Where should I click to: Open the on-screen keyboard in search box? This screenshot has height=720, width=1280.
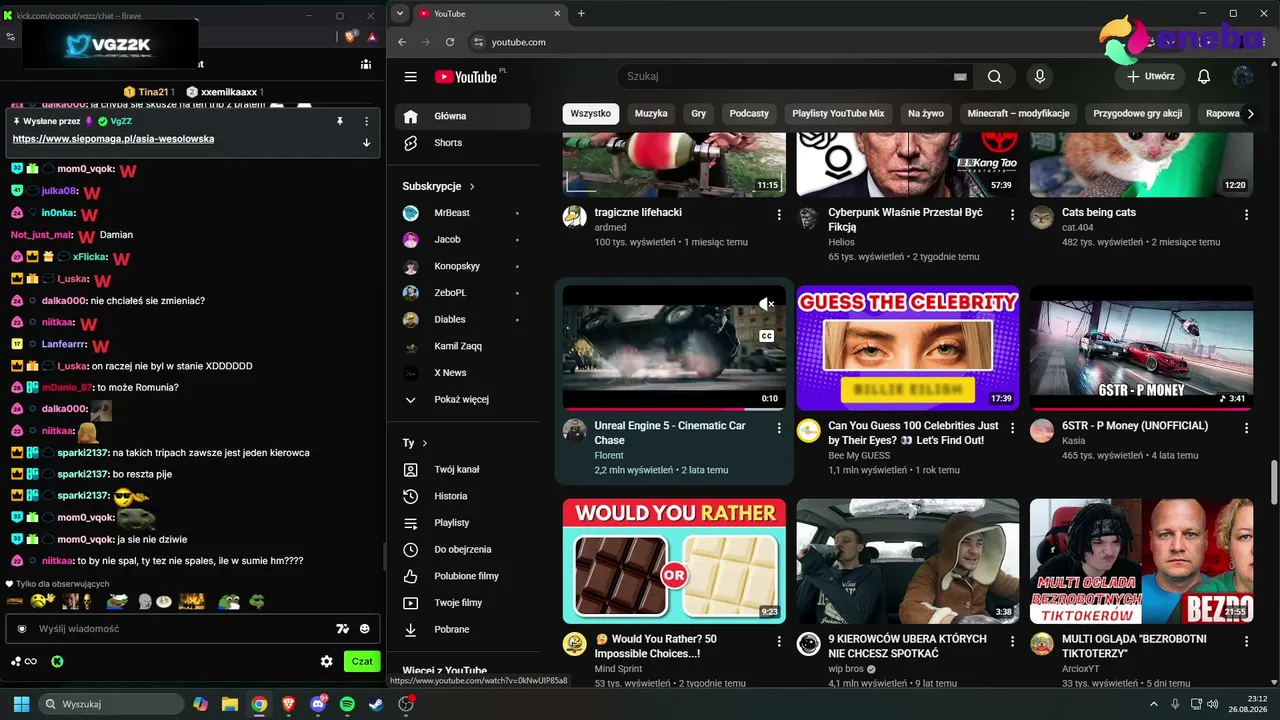[960, 77]
